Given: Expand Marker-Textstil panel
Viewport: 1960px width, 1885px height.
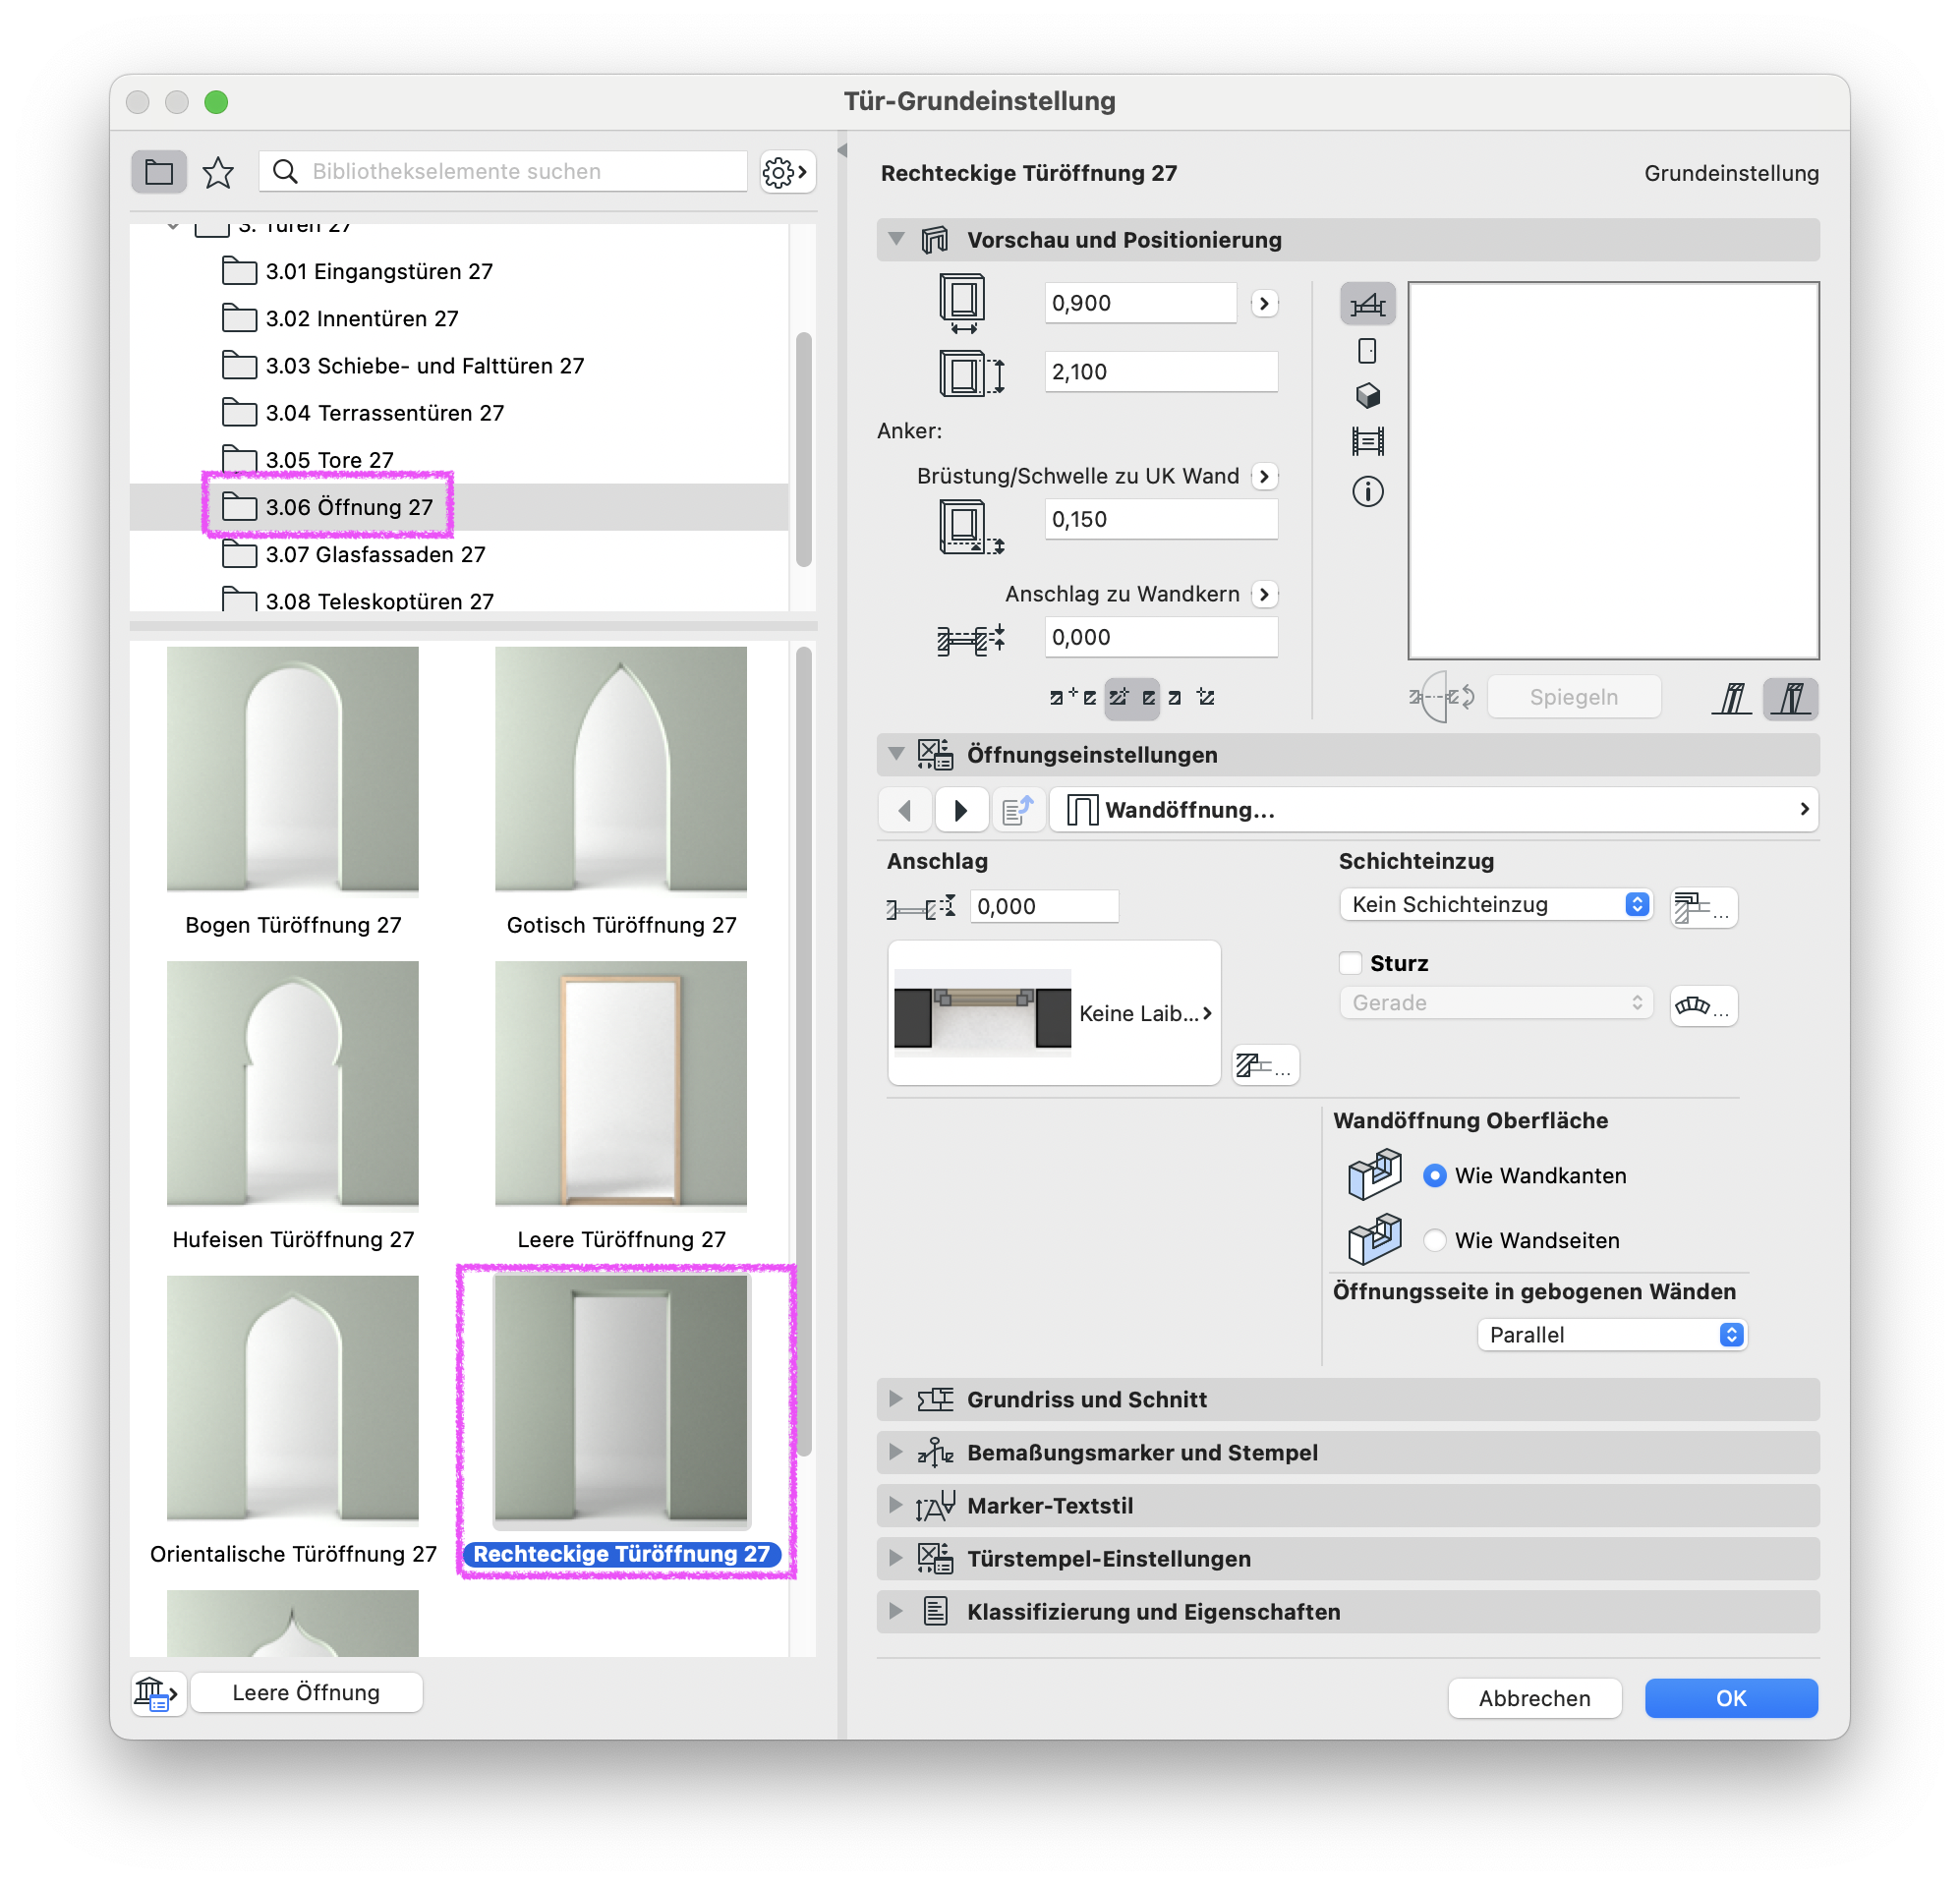Looking at the screenshot, I should point(896,1505).
